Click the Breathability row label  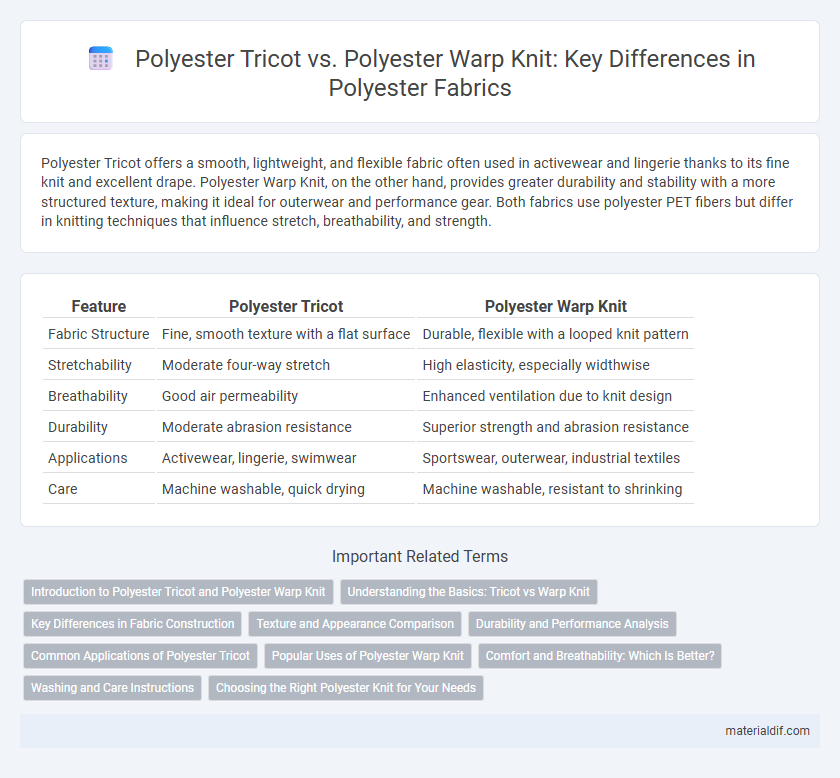pos(88,396)
